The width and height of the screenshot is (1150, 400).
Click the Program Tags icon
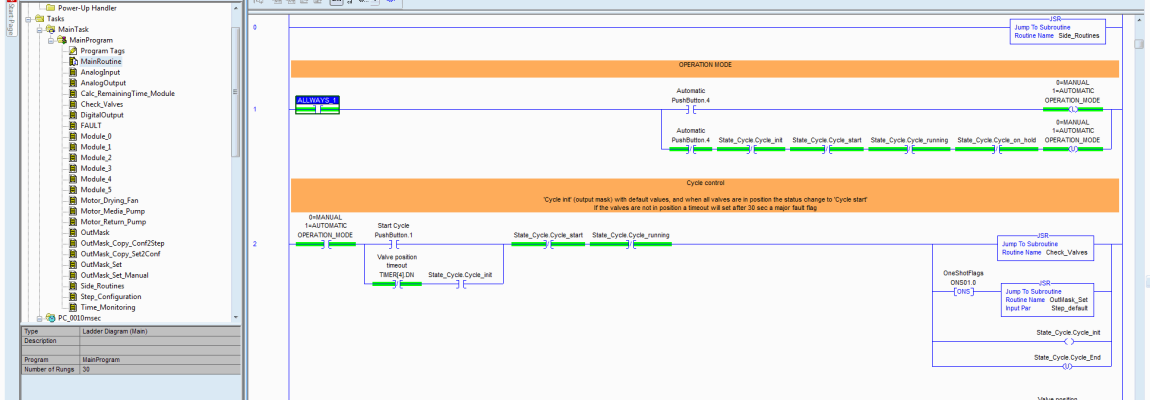[x=73, y=51]
